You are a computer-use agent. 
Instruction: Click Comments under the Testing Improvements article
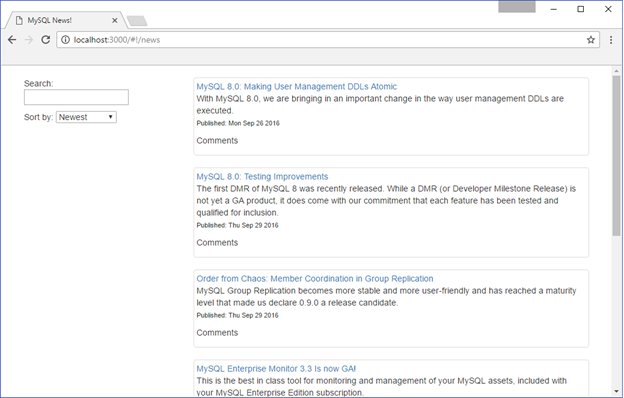pyautogui.click(x=217, y=243)
